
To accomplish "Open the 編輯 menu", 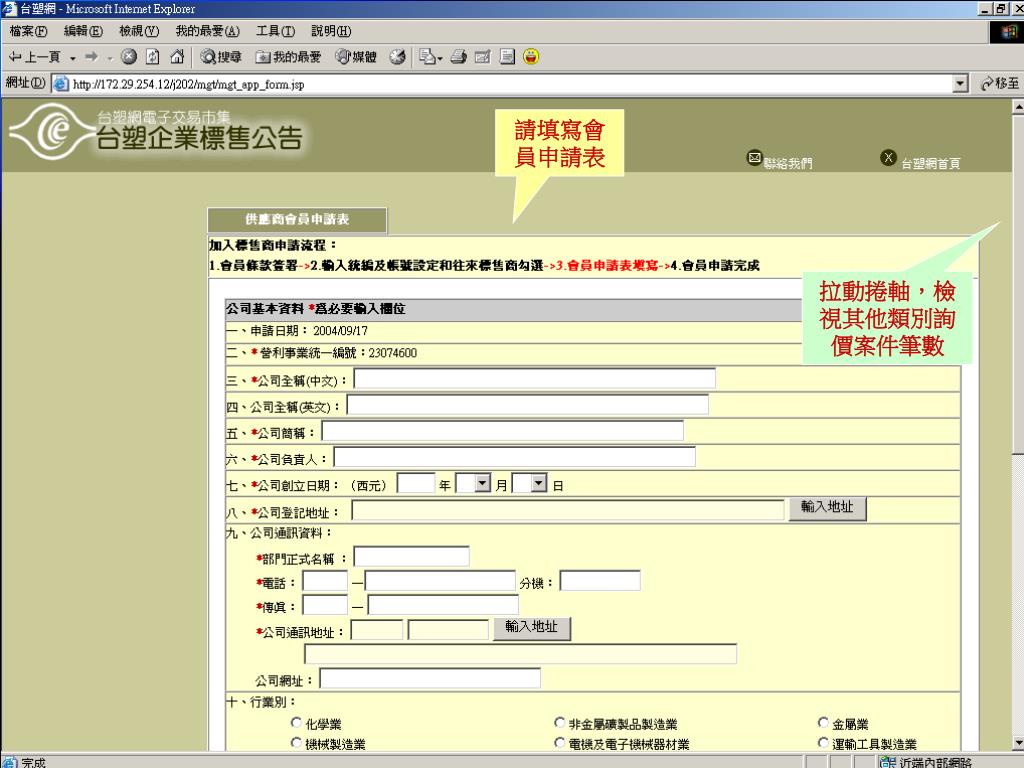I will coord(83,31).
